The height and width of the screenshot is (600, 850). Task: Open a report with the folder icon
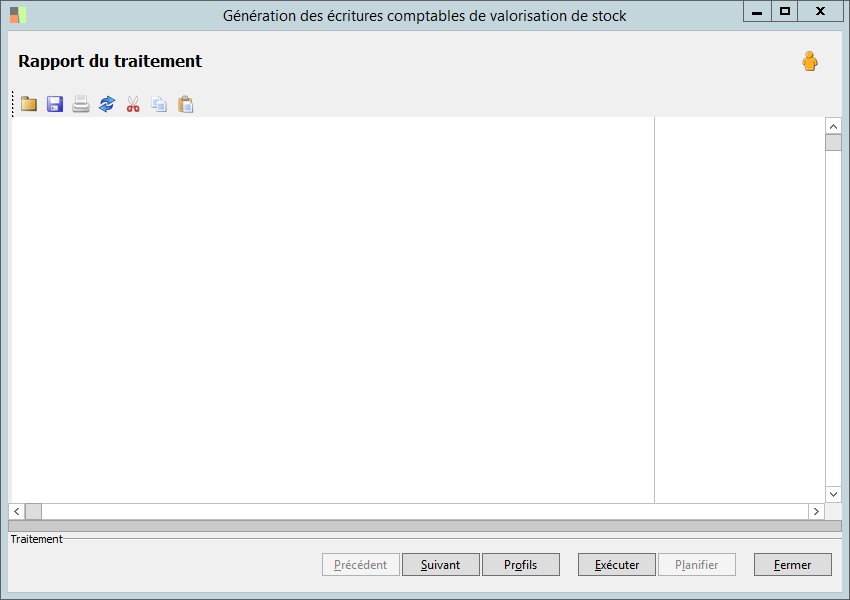(x=29, y=104)
